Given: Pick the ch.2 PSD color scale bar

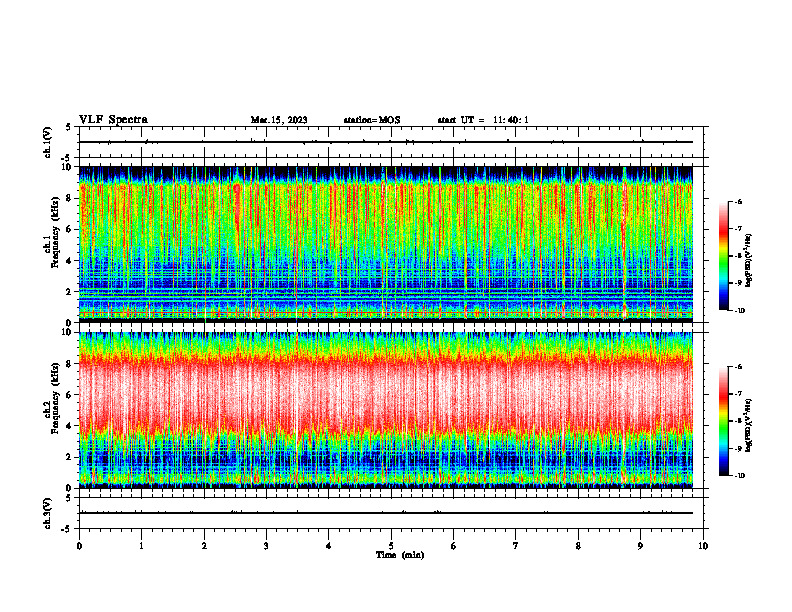Looking at the screenshot, I should pyautogui.click(x=724, y=421).
